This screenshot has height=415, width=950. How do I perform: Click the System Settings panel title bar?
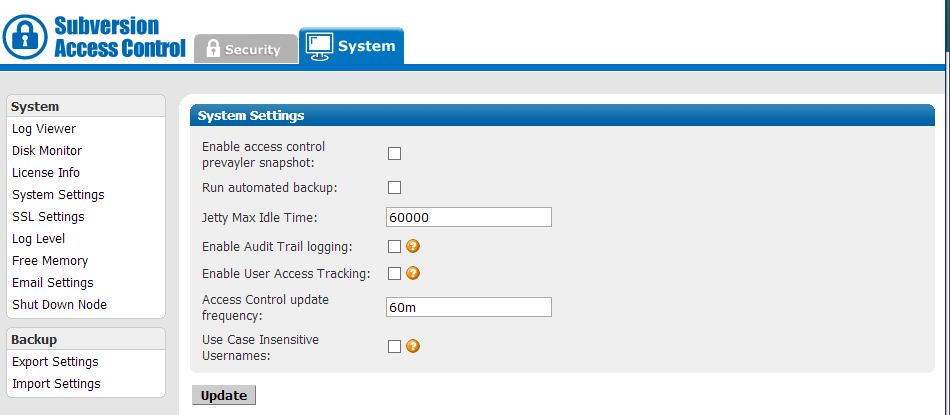[x=562, y=115]
